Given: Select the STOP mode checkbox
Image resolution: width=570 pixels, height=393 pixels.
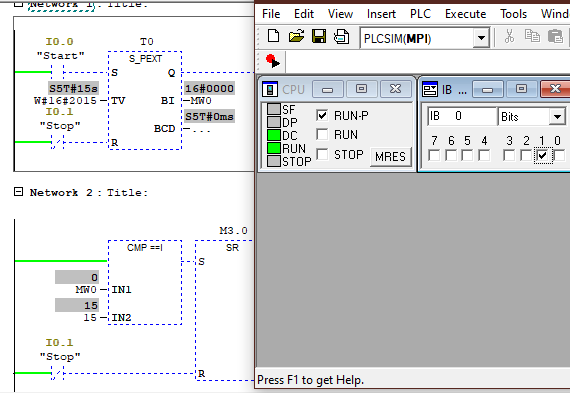Looking at the screenshot, I should coord(322,154).
